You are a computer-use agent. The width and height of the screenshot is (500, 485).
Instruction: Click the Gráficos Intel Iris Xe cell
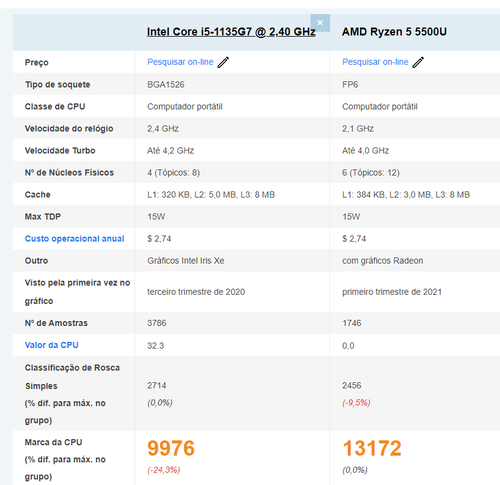[186, 261]
